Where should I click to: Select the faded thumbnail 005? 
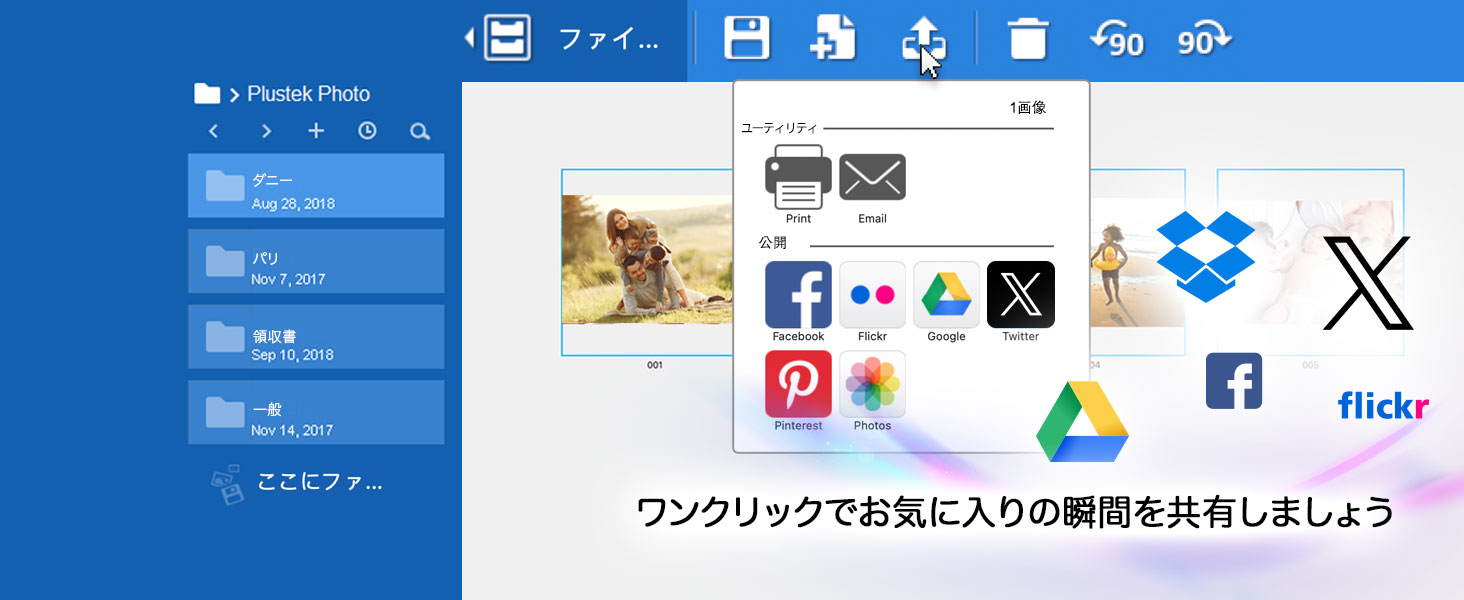coord(1310,262)
